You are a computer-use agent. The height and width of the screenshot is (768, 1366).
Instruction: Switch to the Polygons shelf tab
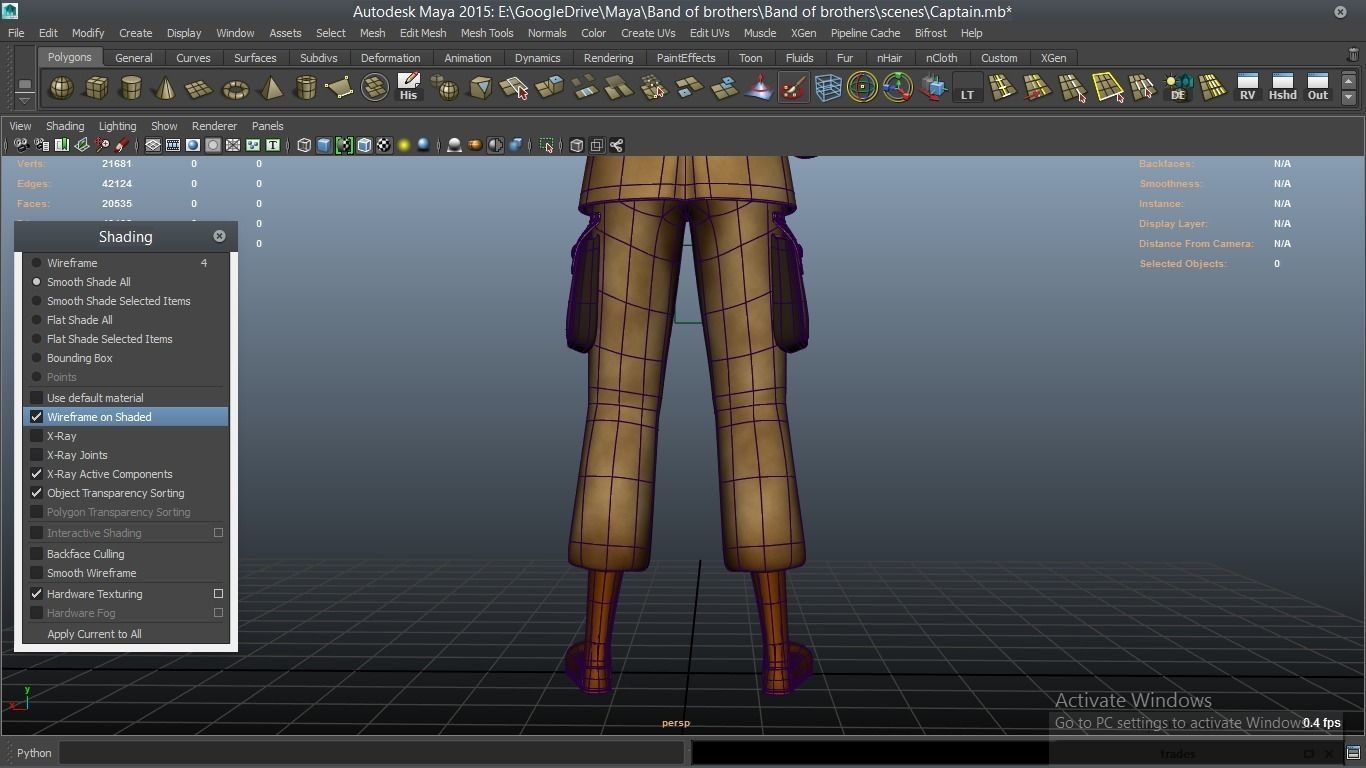[69, 58]
